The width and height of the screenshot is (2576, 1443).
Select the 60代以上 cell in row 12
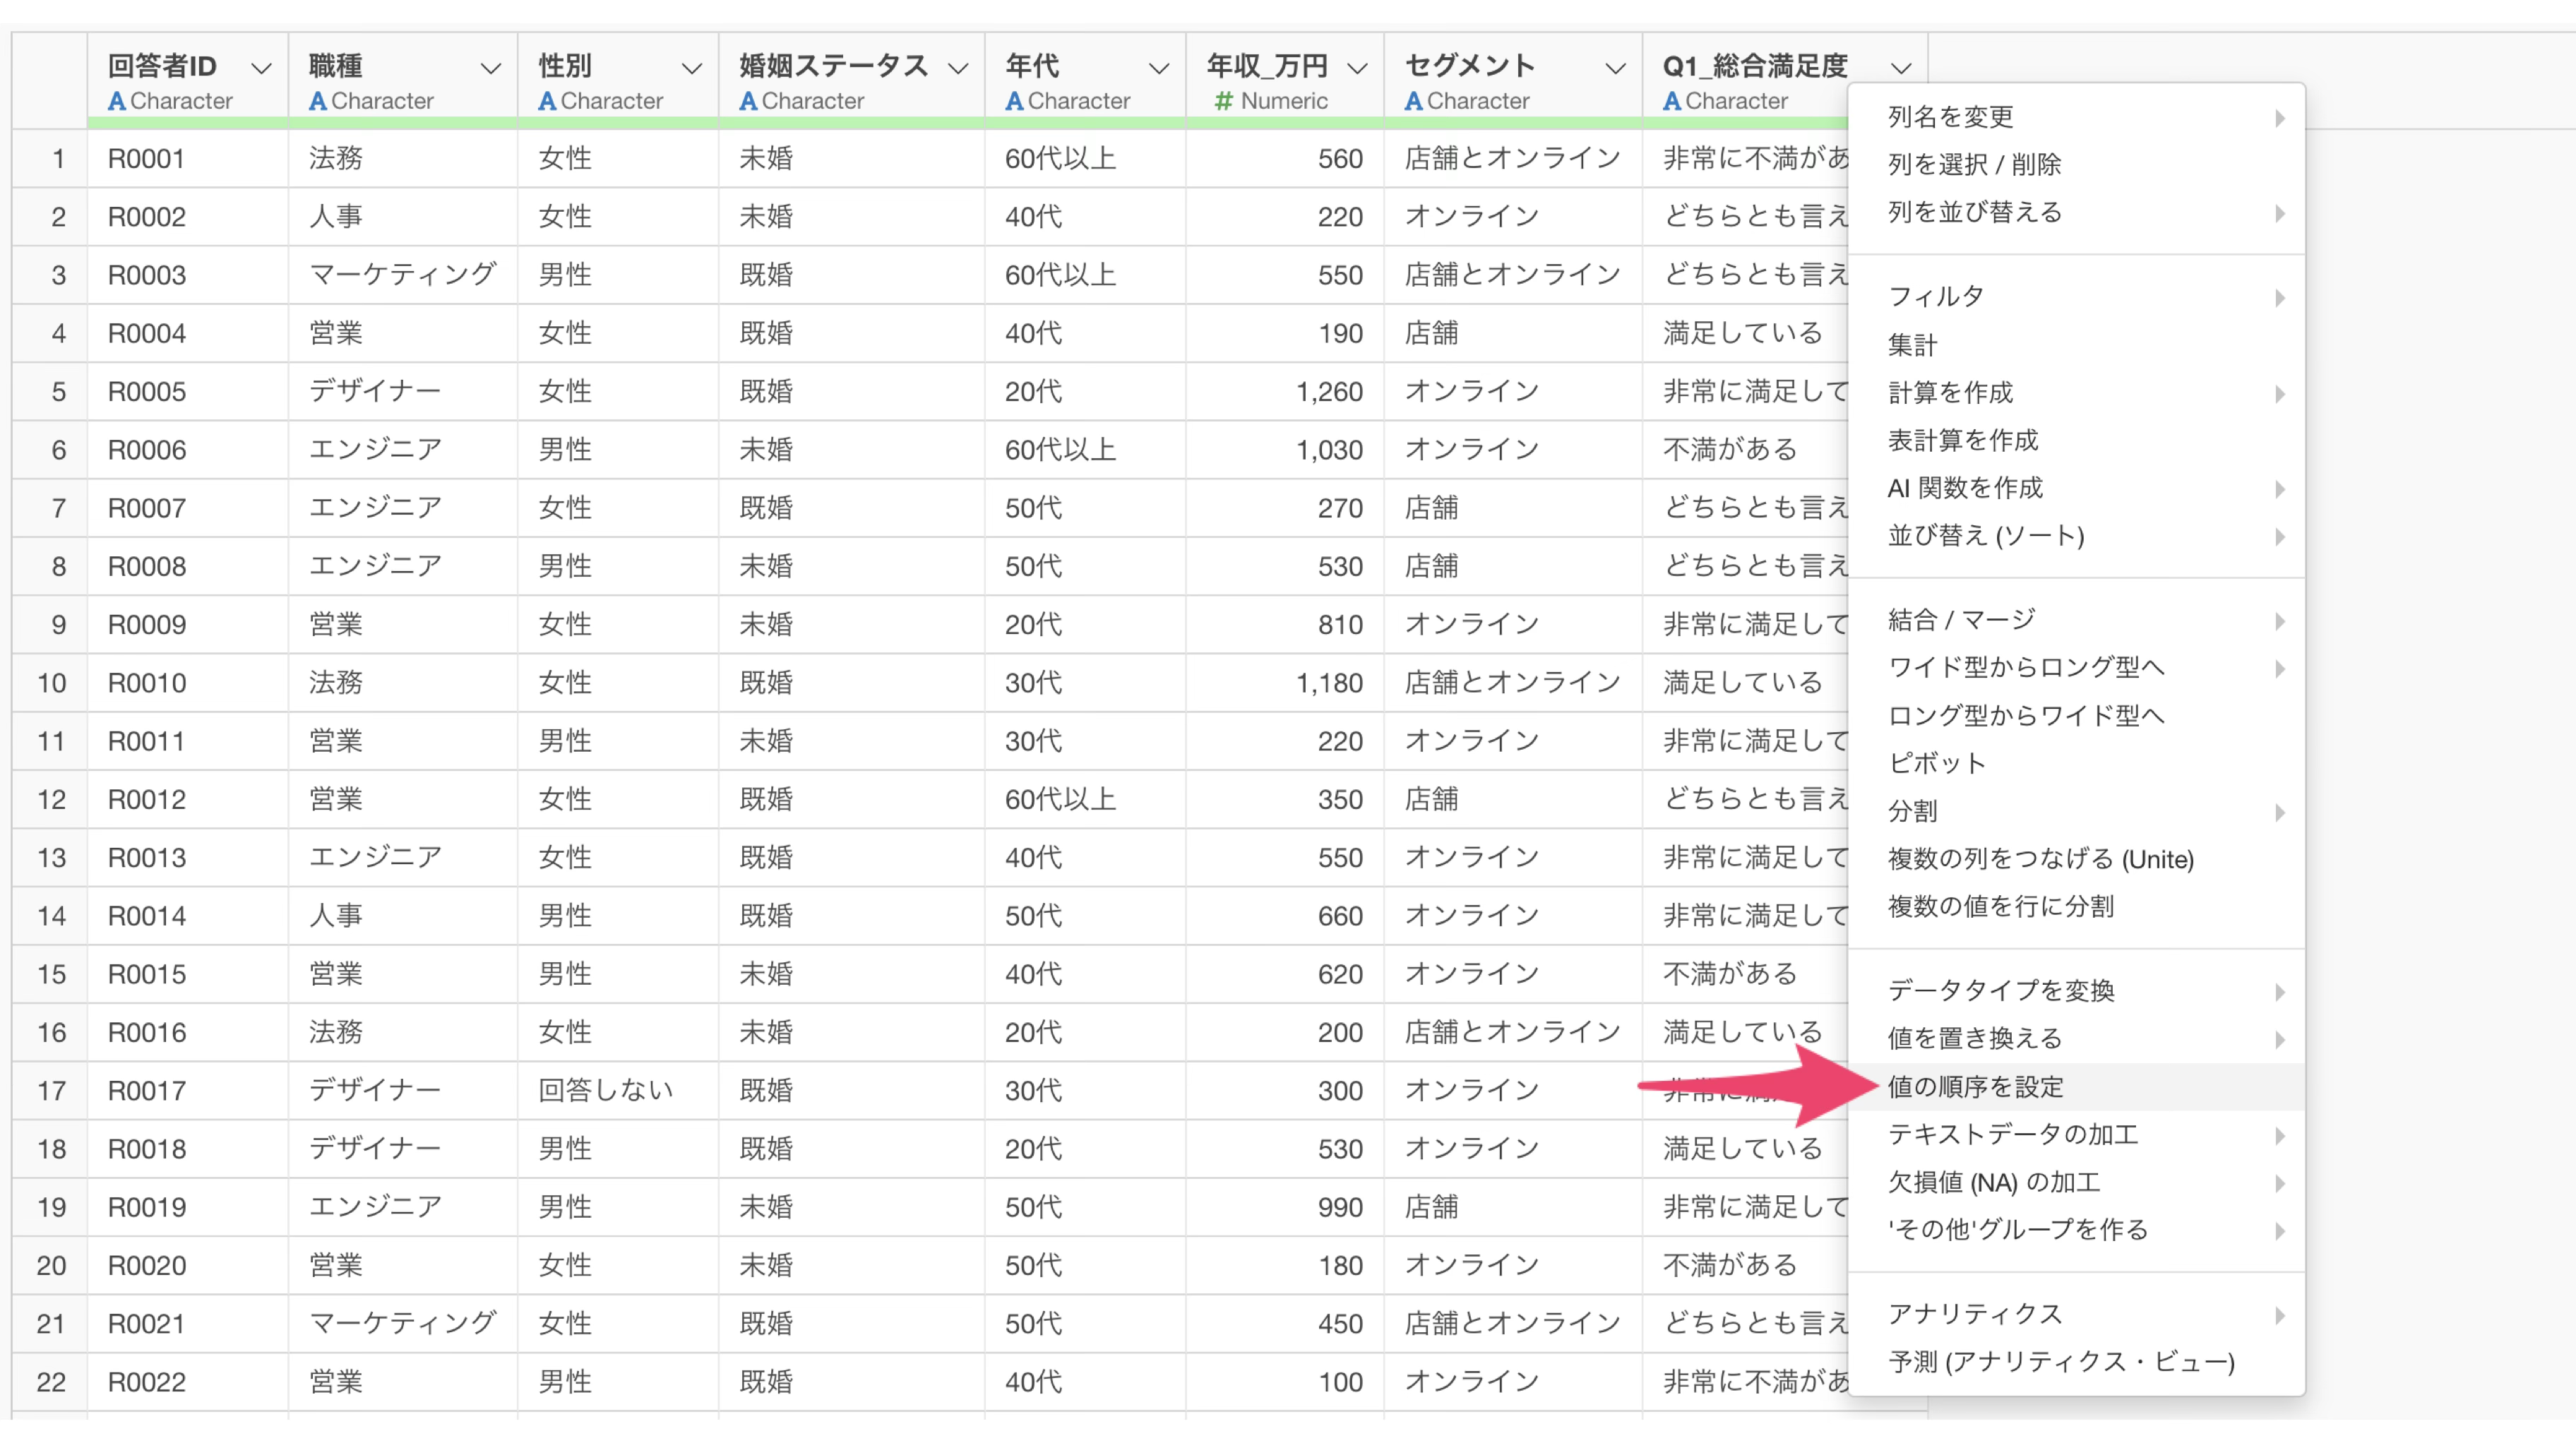1085,800
